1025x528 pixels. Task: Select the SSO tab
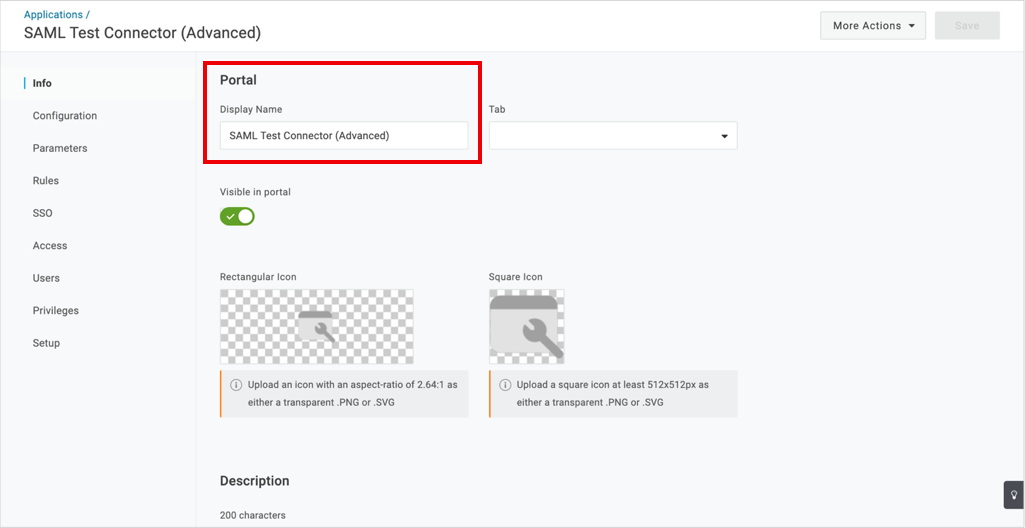(42, 213)
